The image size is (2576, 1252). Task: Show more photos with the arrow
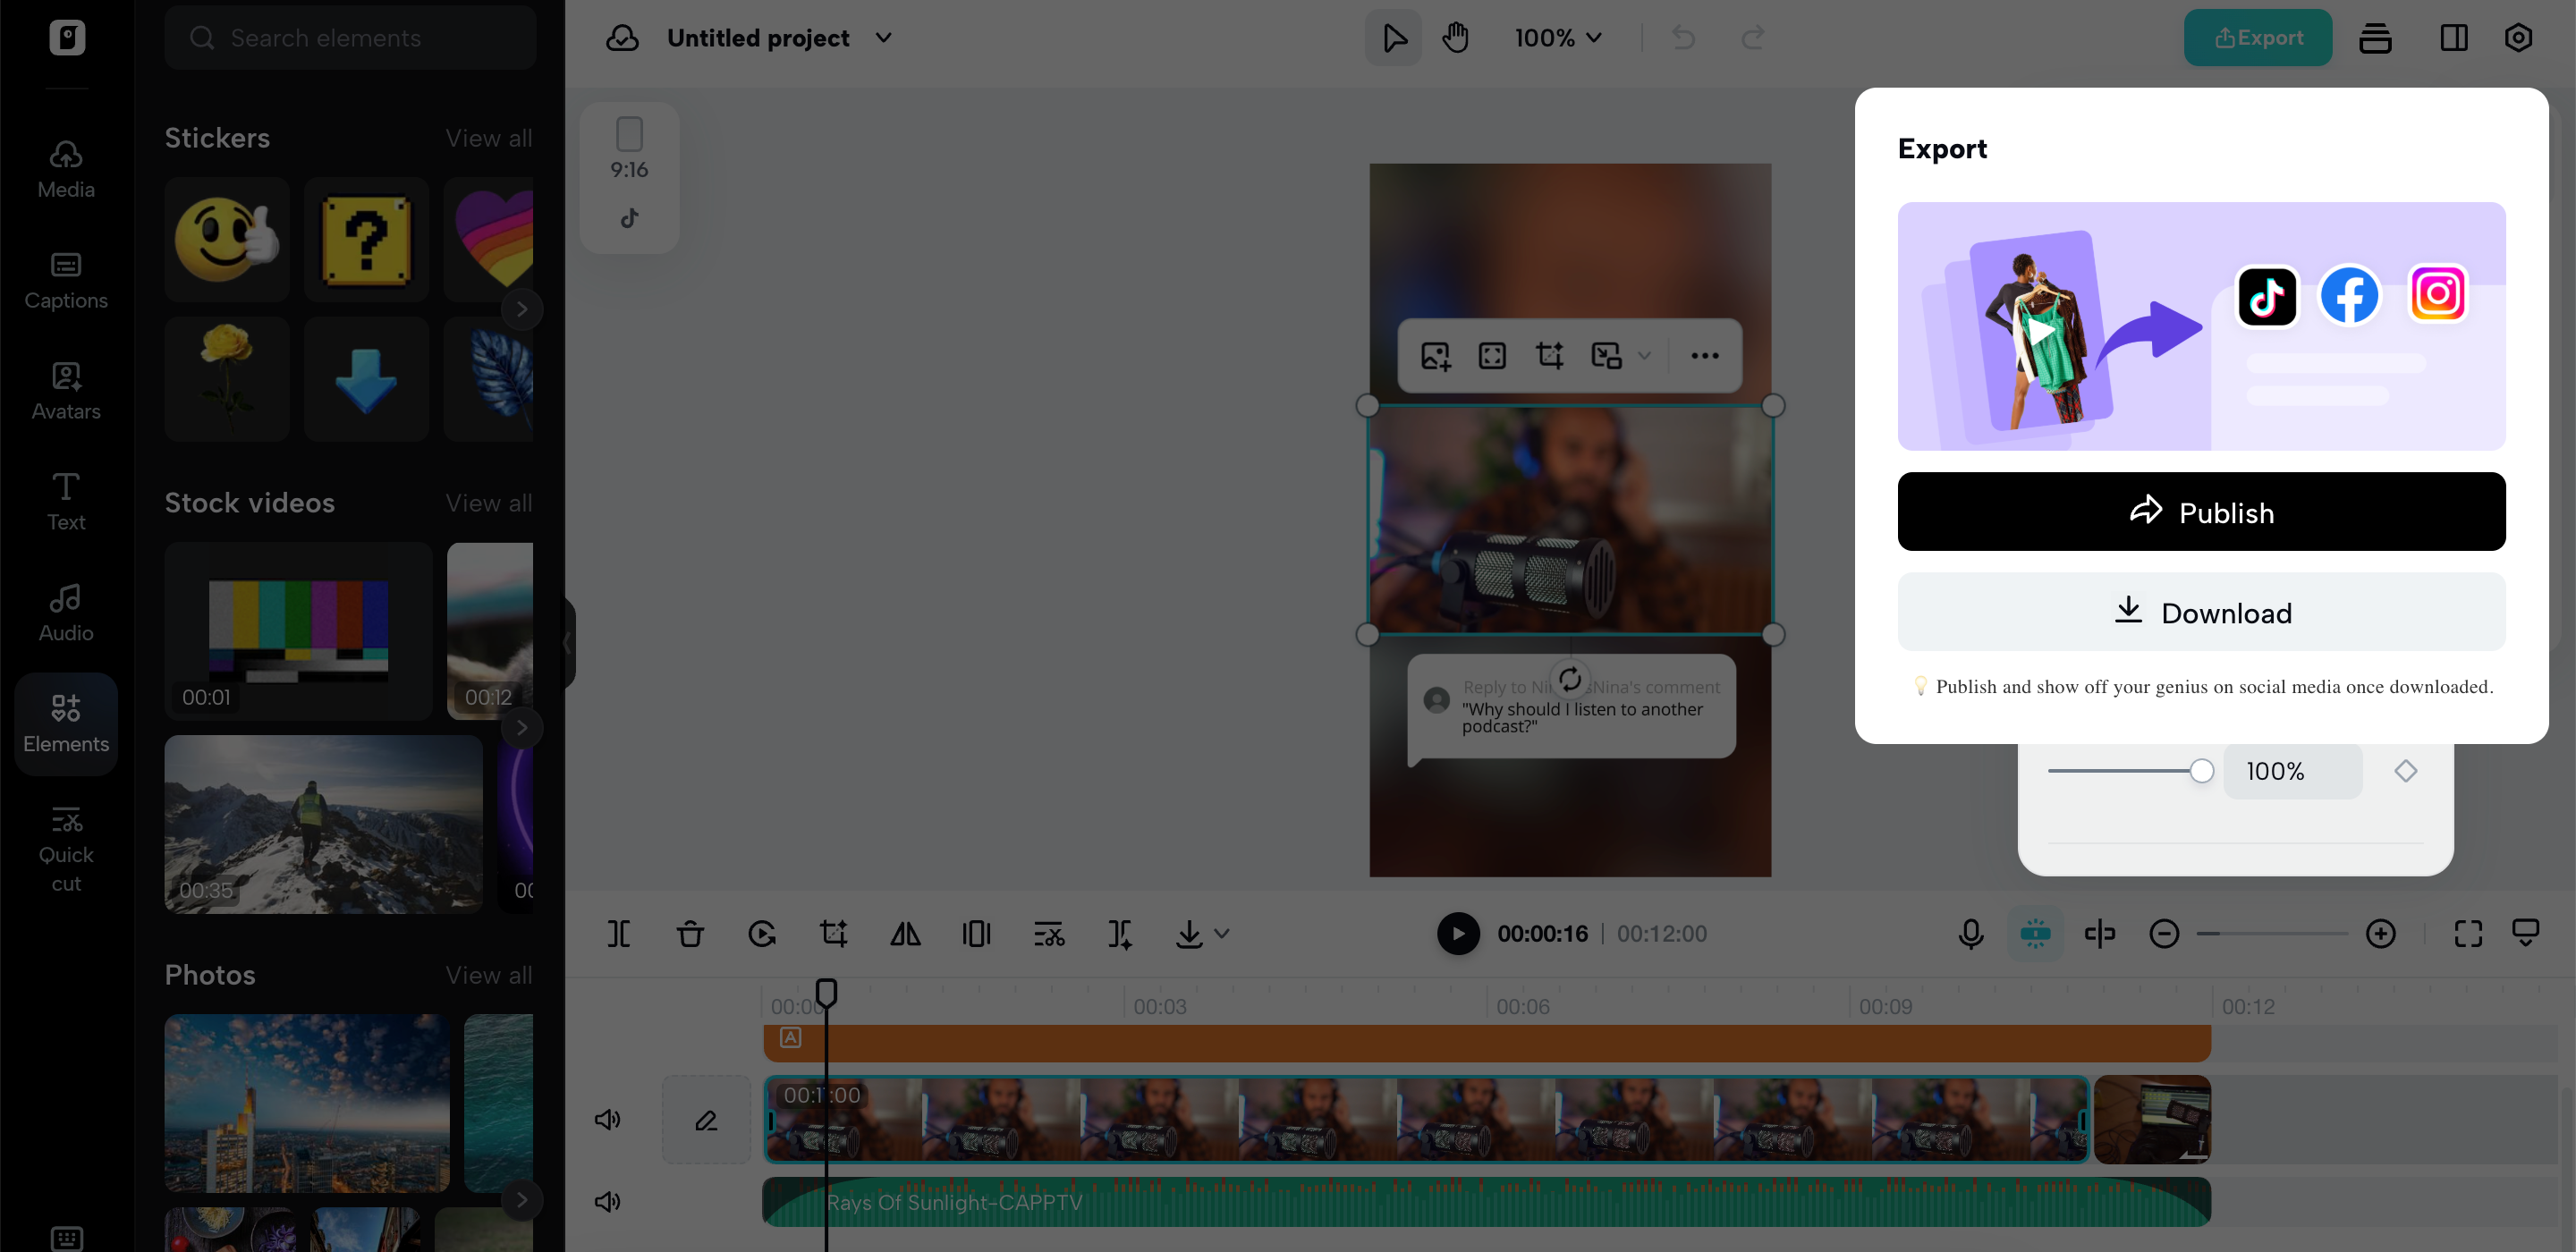521,1200
